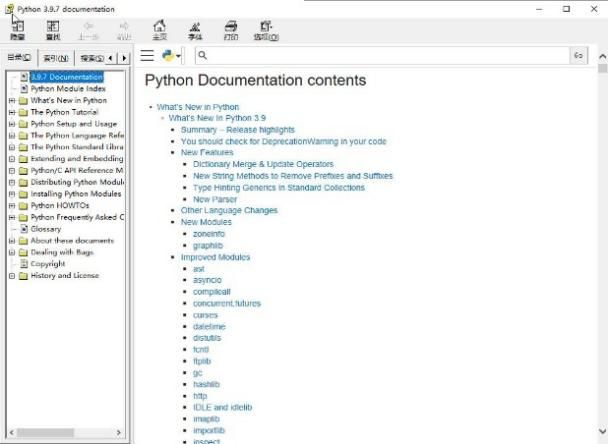Image resolution: width=608 pixels, height=444 pixels.
Task: Switch to the Contents (目录) tab
Action: [19, 57]
